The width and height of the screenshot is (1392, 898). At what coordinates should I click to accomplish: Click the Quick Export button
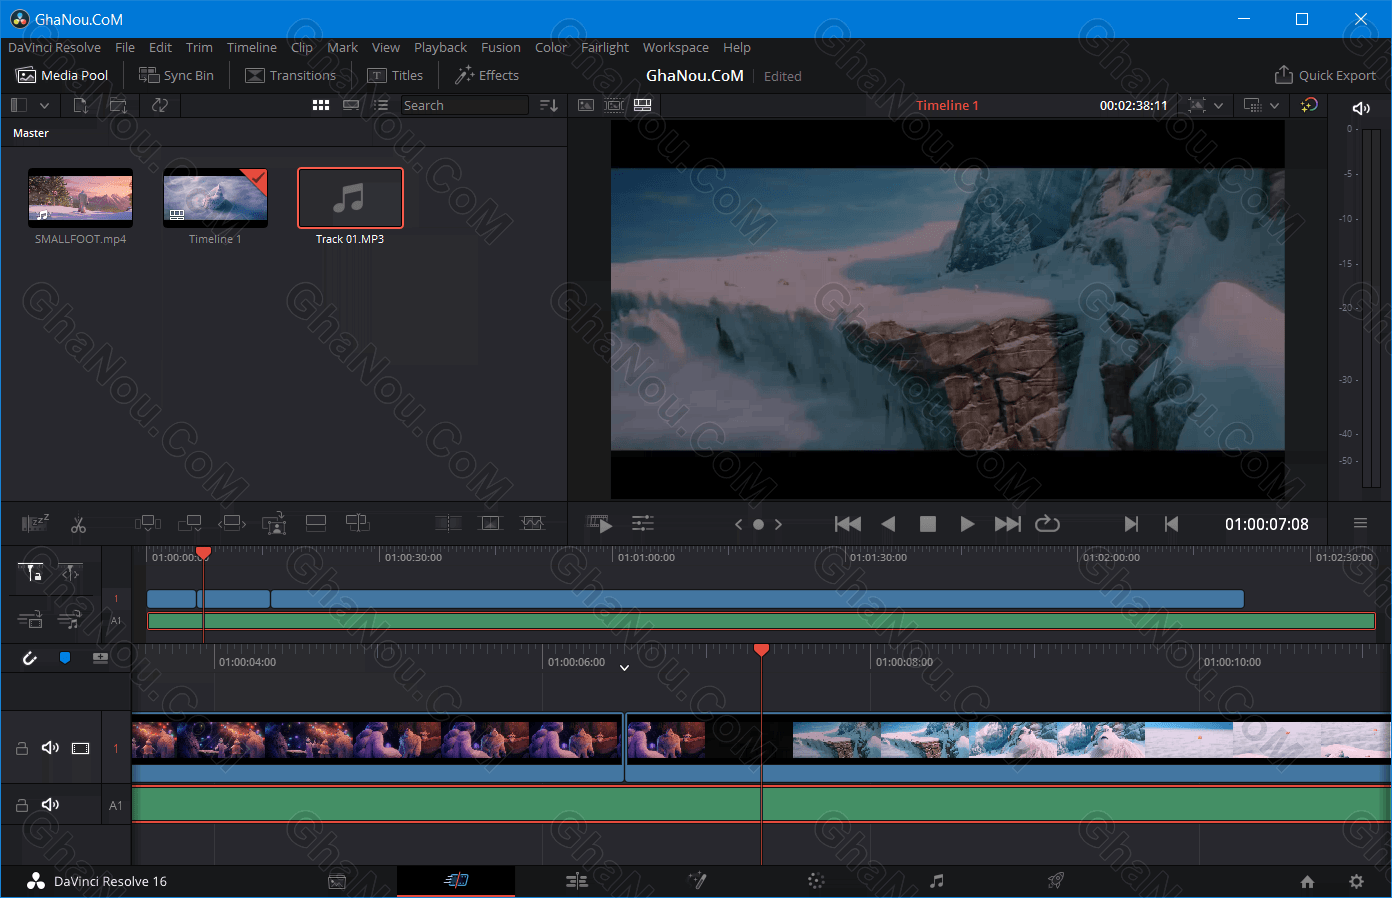pyautogui.click(x=1325, y=75)
